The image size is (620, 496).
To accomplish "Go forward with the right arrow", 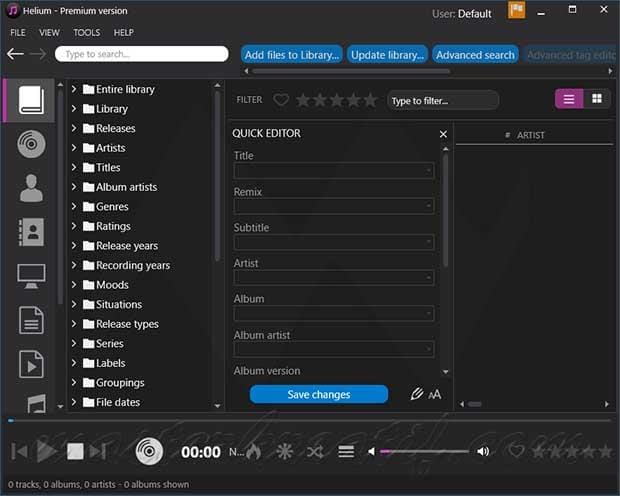I will pos(38,54).
